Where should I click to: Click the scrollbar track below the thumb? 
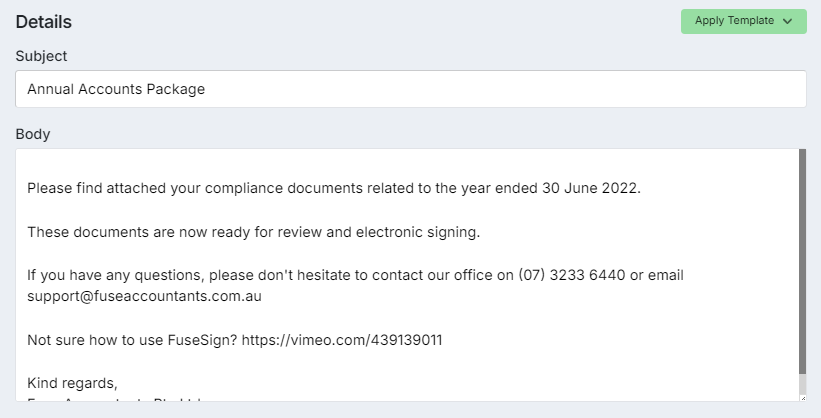pos(802,384)
